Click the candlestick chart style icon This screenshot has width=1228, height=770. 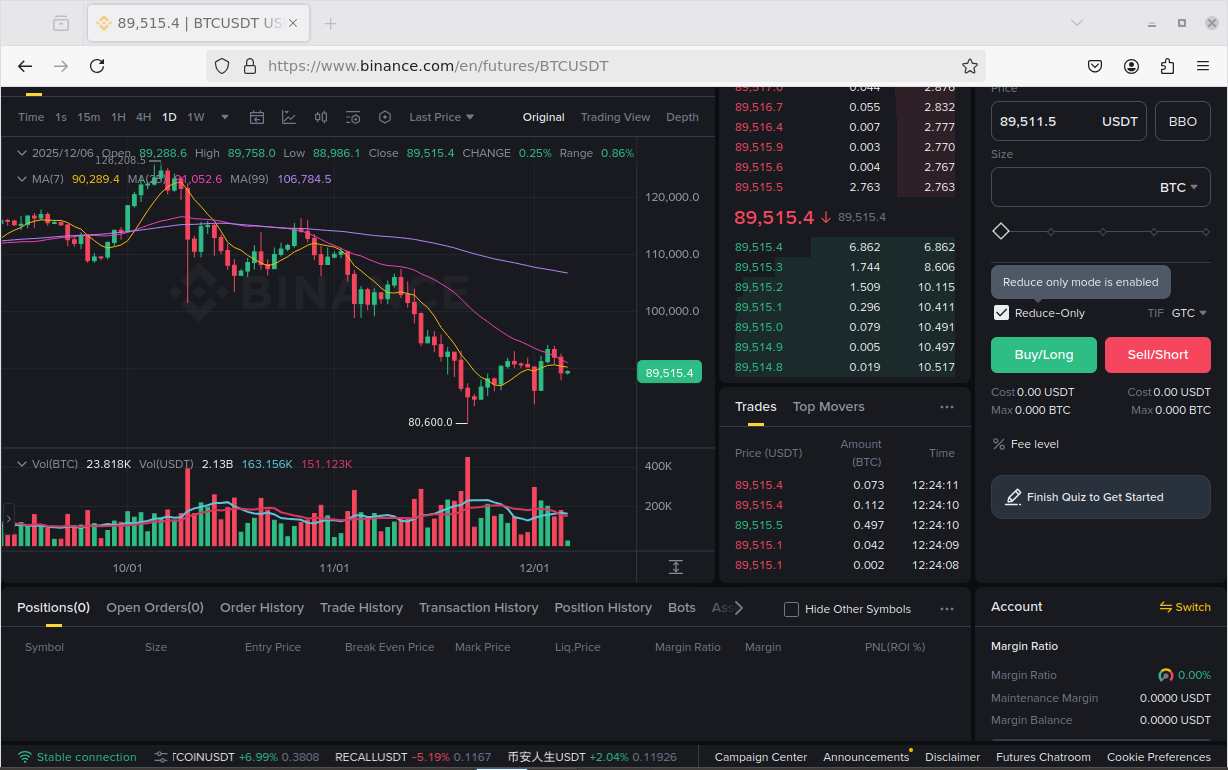click(321, 117)
